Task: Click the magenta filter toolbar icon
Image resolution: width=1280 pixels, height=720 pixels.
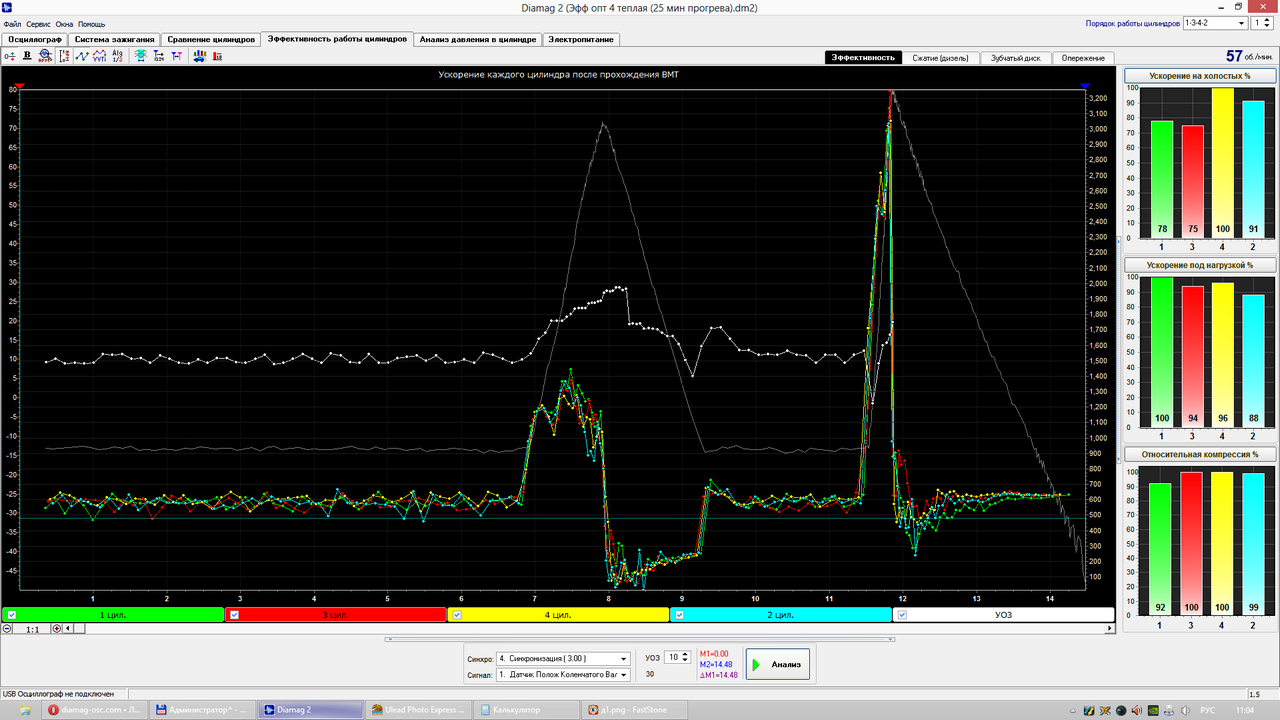Action: pos(177,56)
